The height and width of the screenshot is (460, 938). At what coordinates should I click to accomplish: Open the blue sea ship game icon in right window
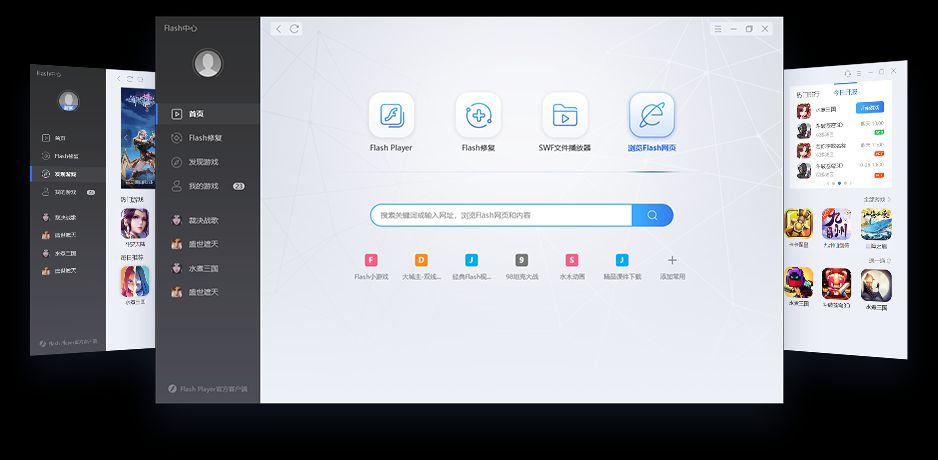click(x=876, y=224)
